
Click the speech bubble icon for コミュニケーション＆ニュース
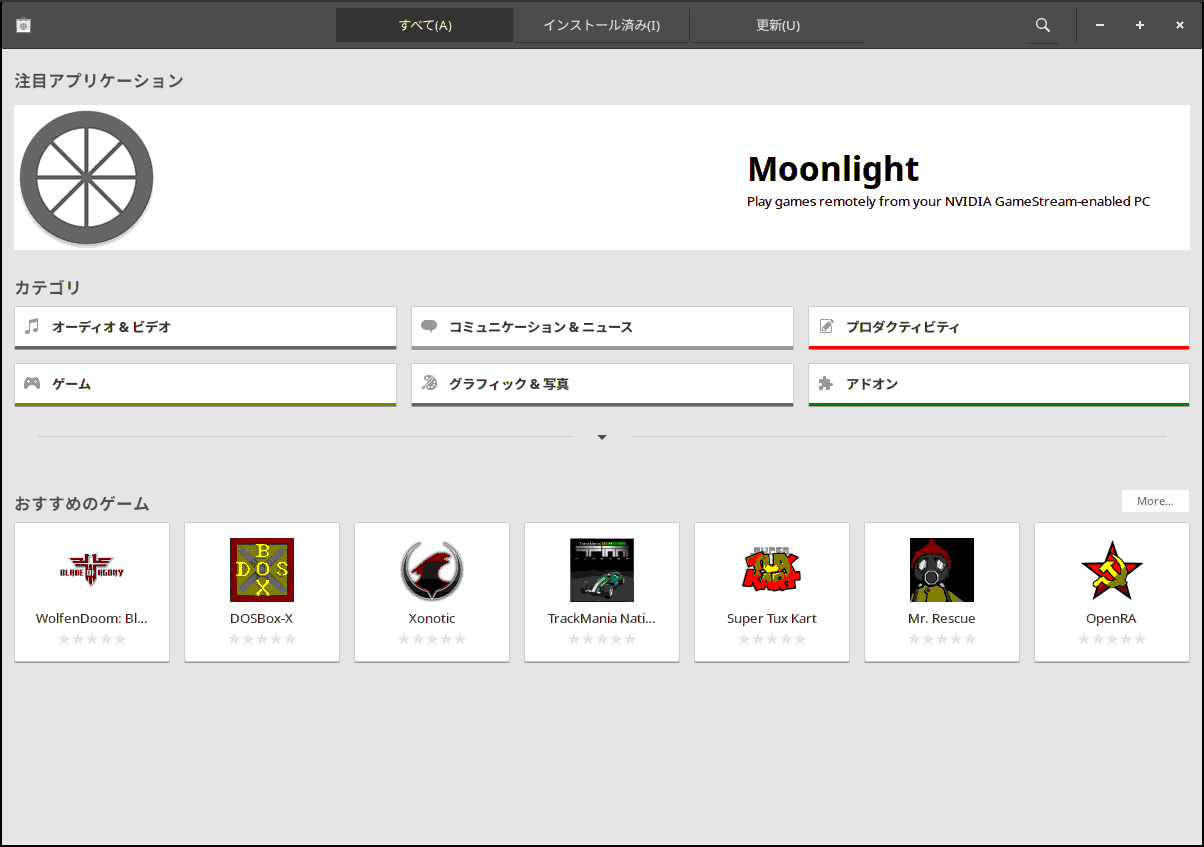(x=429, y=326)
